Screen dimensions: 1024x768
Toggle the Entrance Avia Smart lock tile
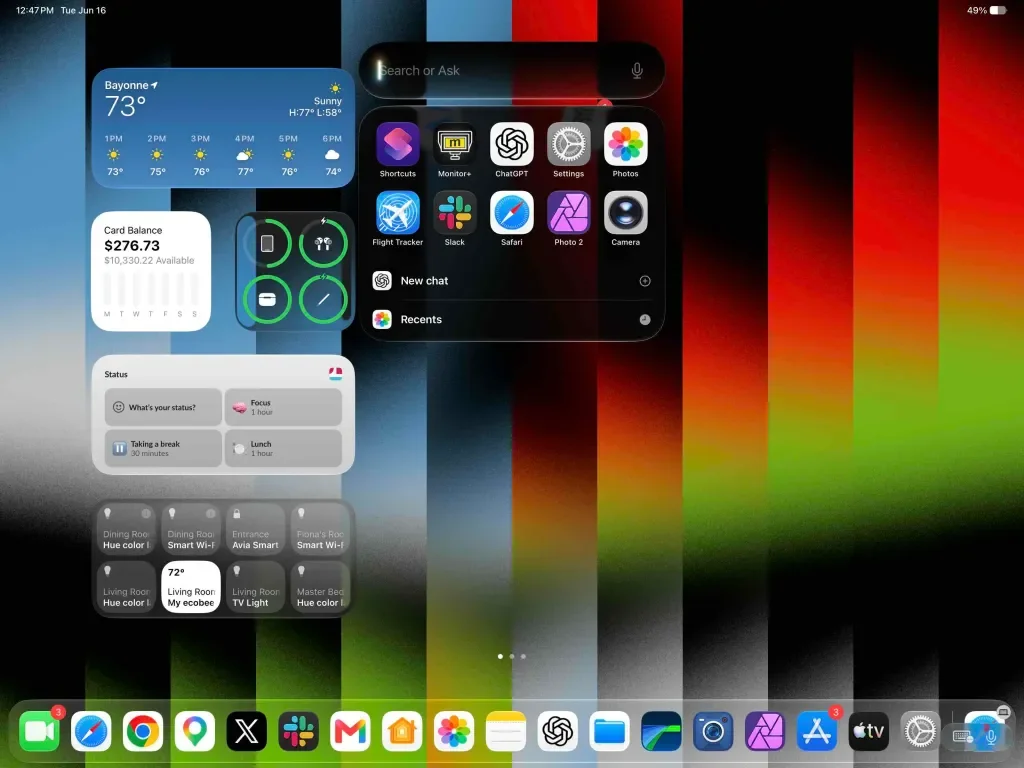[255, 529]
